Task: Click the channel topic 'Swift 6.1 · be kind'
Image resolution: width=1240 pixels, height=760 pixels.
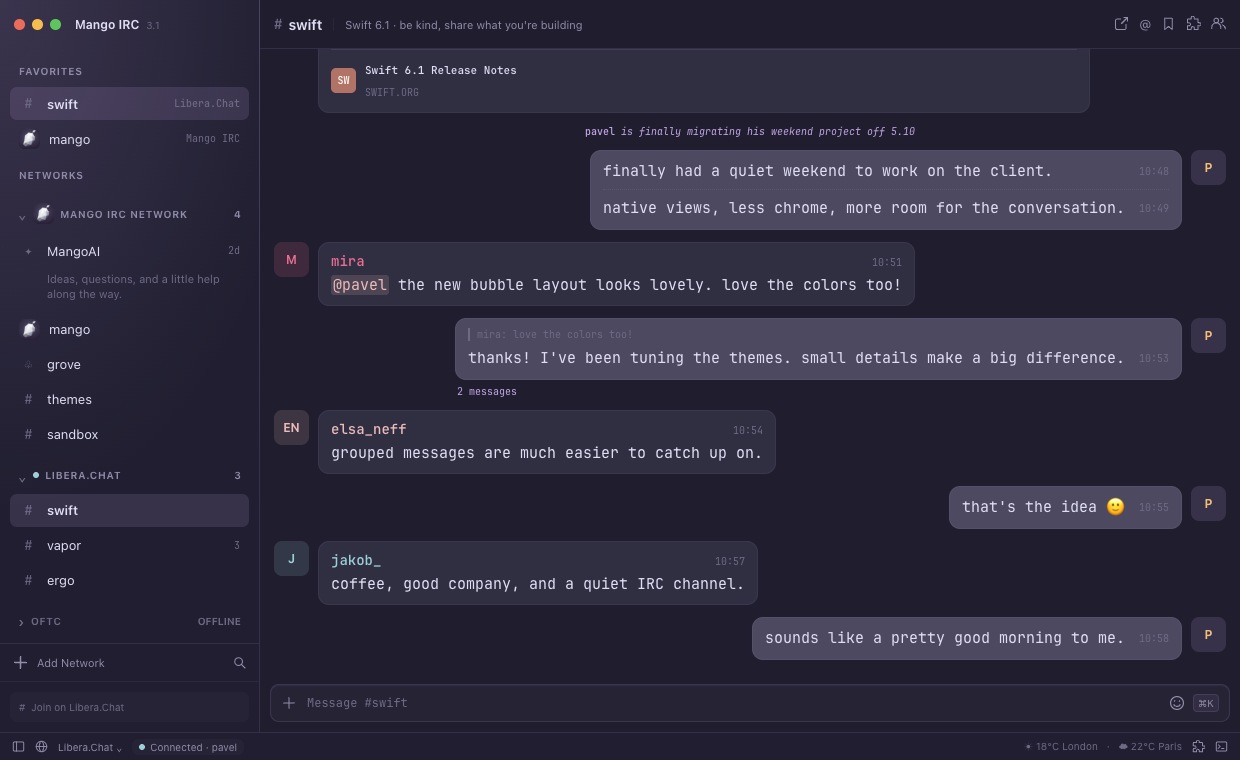Action: coord(463,25)
